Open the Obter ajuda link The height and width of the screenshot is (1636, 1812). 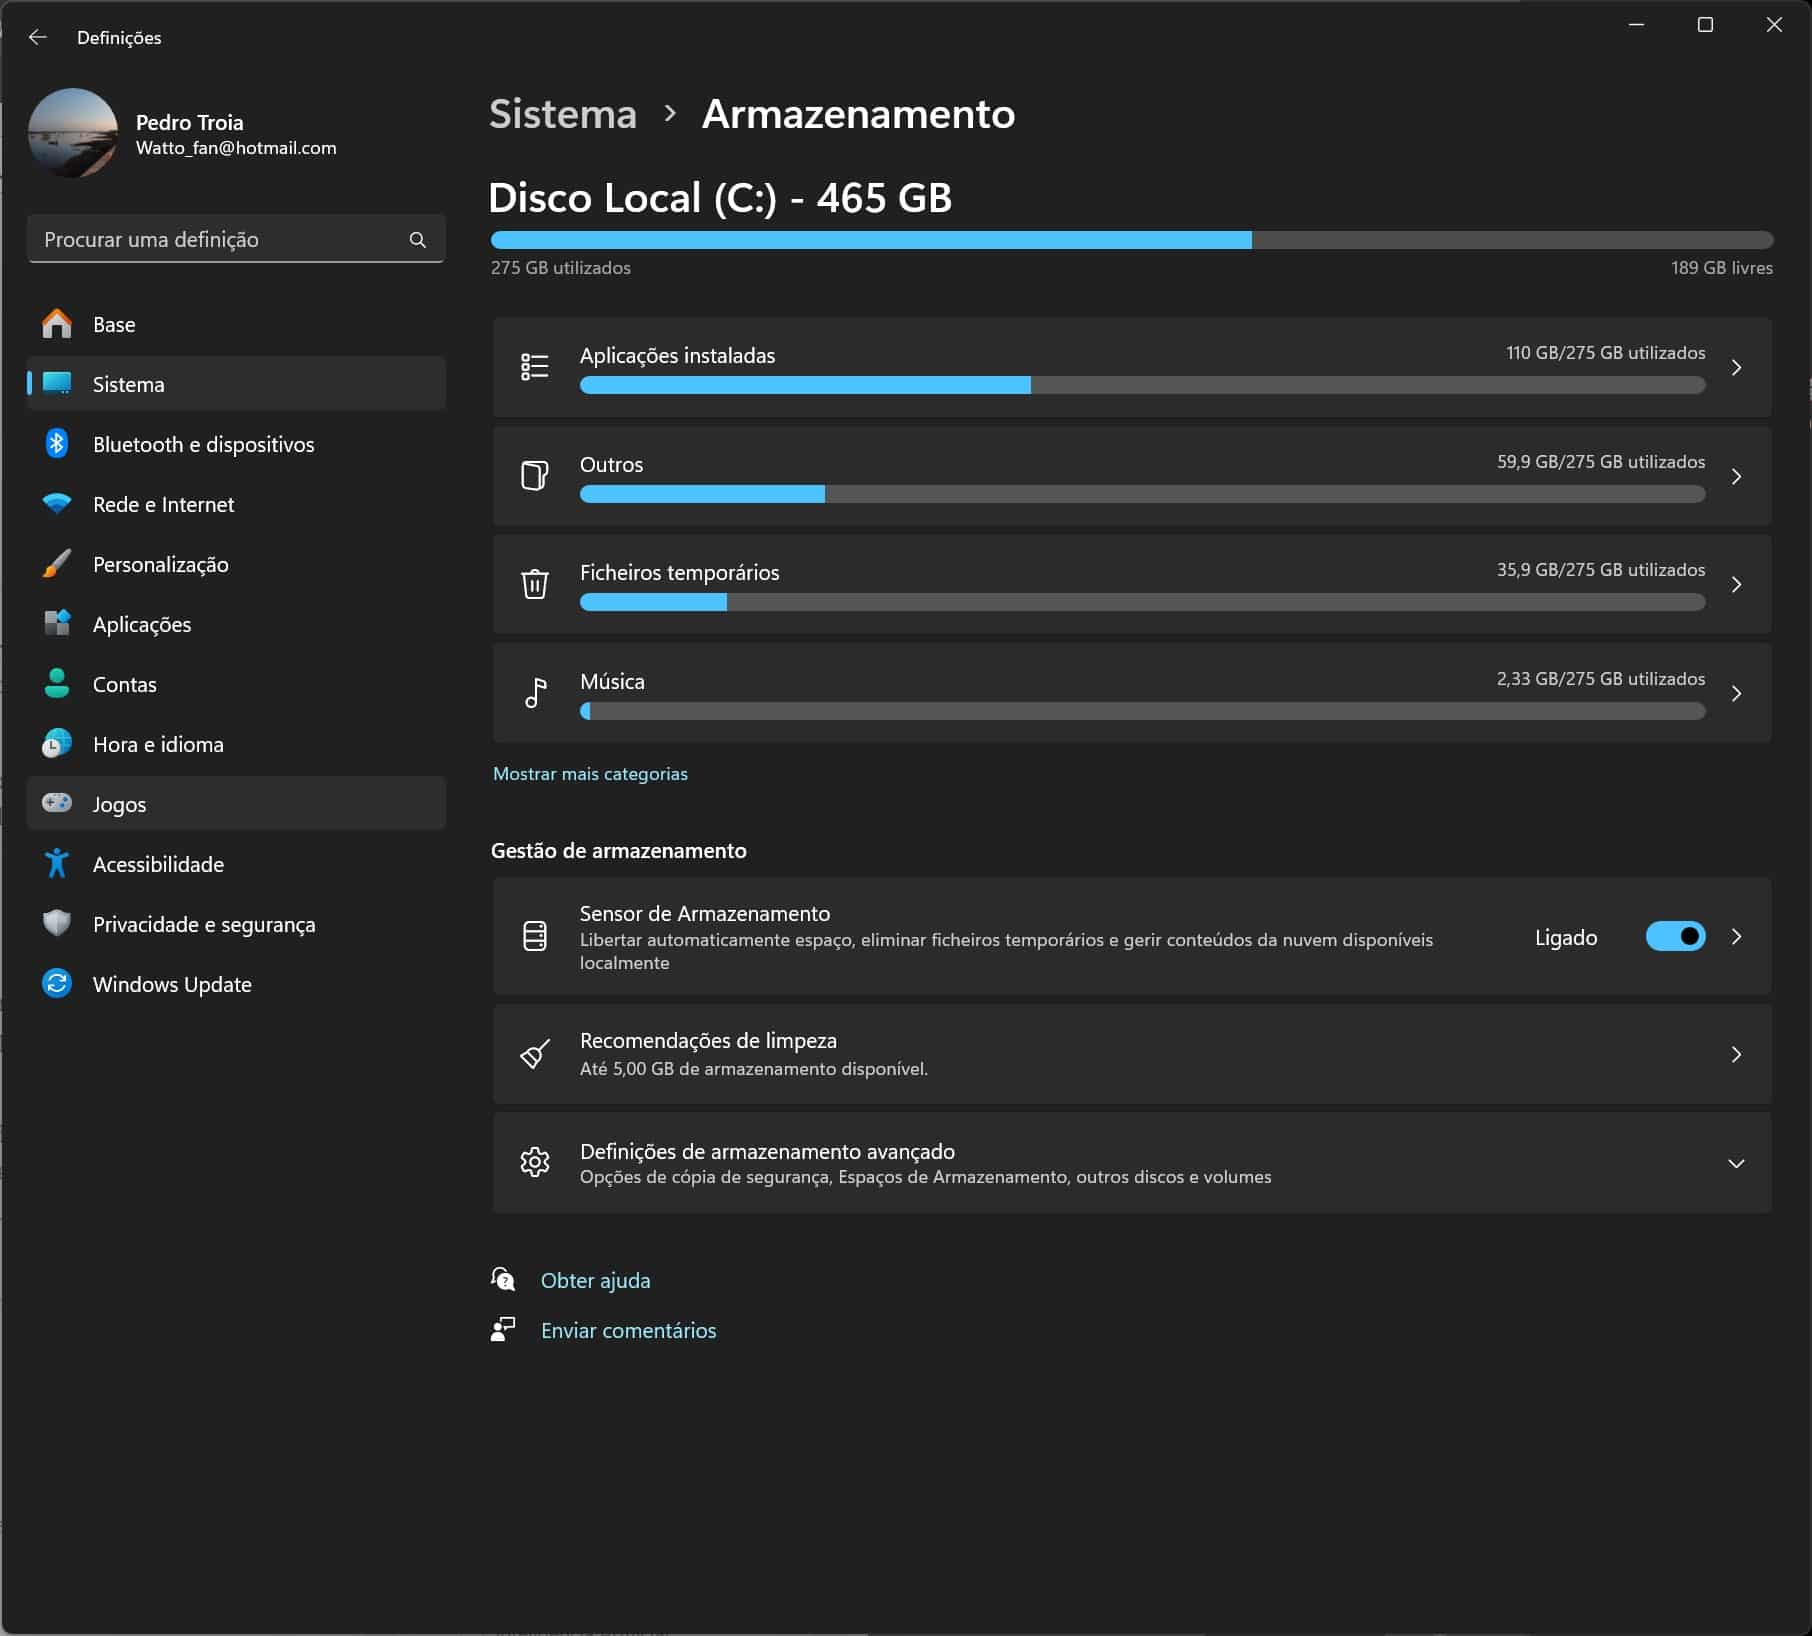(595, 1280)
